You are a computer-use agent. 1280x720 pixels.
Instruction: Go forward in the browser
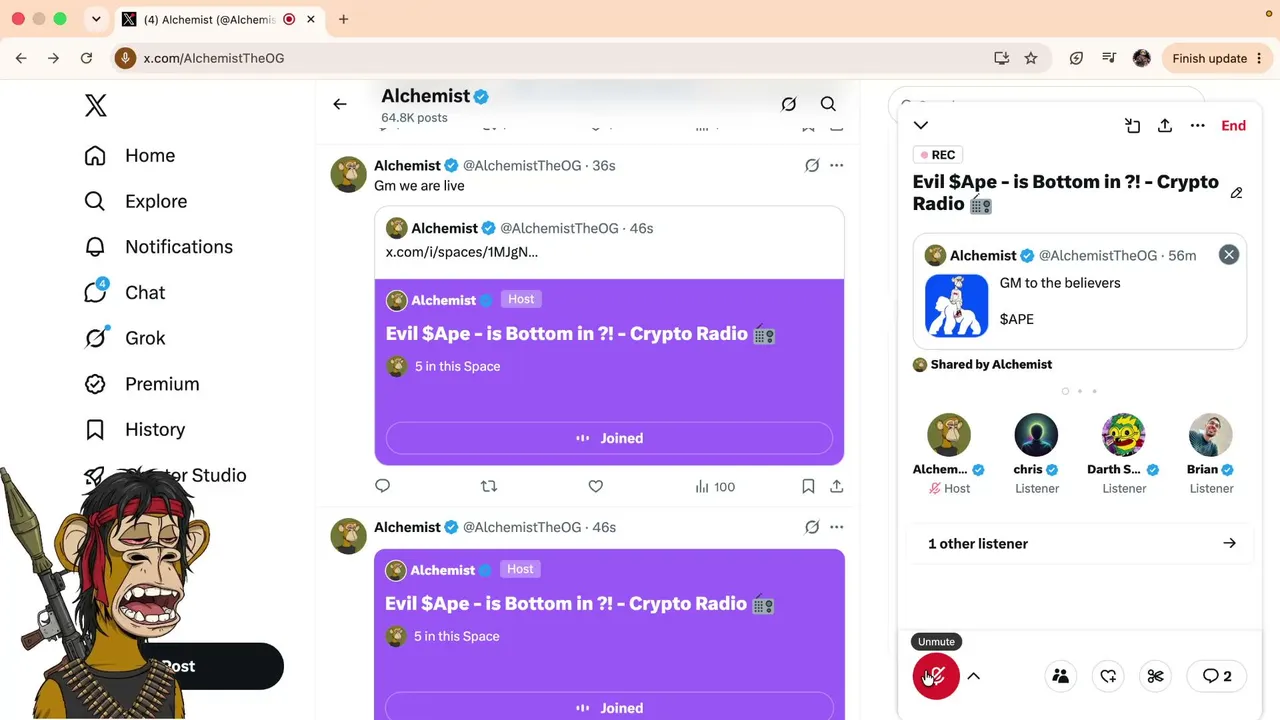coord(54,58)
